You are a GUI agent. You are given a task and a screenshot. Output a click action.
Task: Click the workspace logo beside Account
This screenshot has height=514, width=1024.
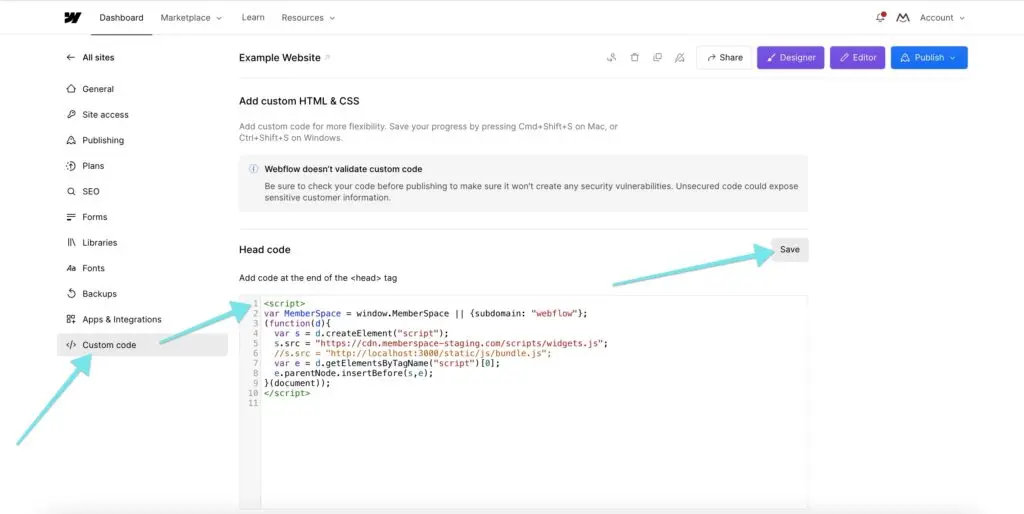point(903,18)
